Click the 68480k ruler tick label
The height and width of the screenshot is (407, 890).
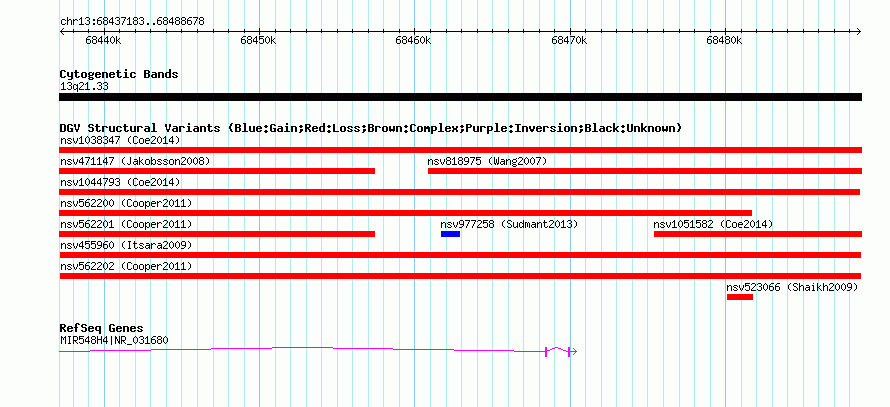[x=724, y=41]
